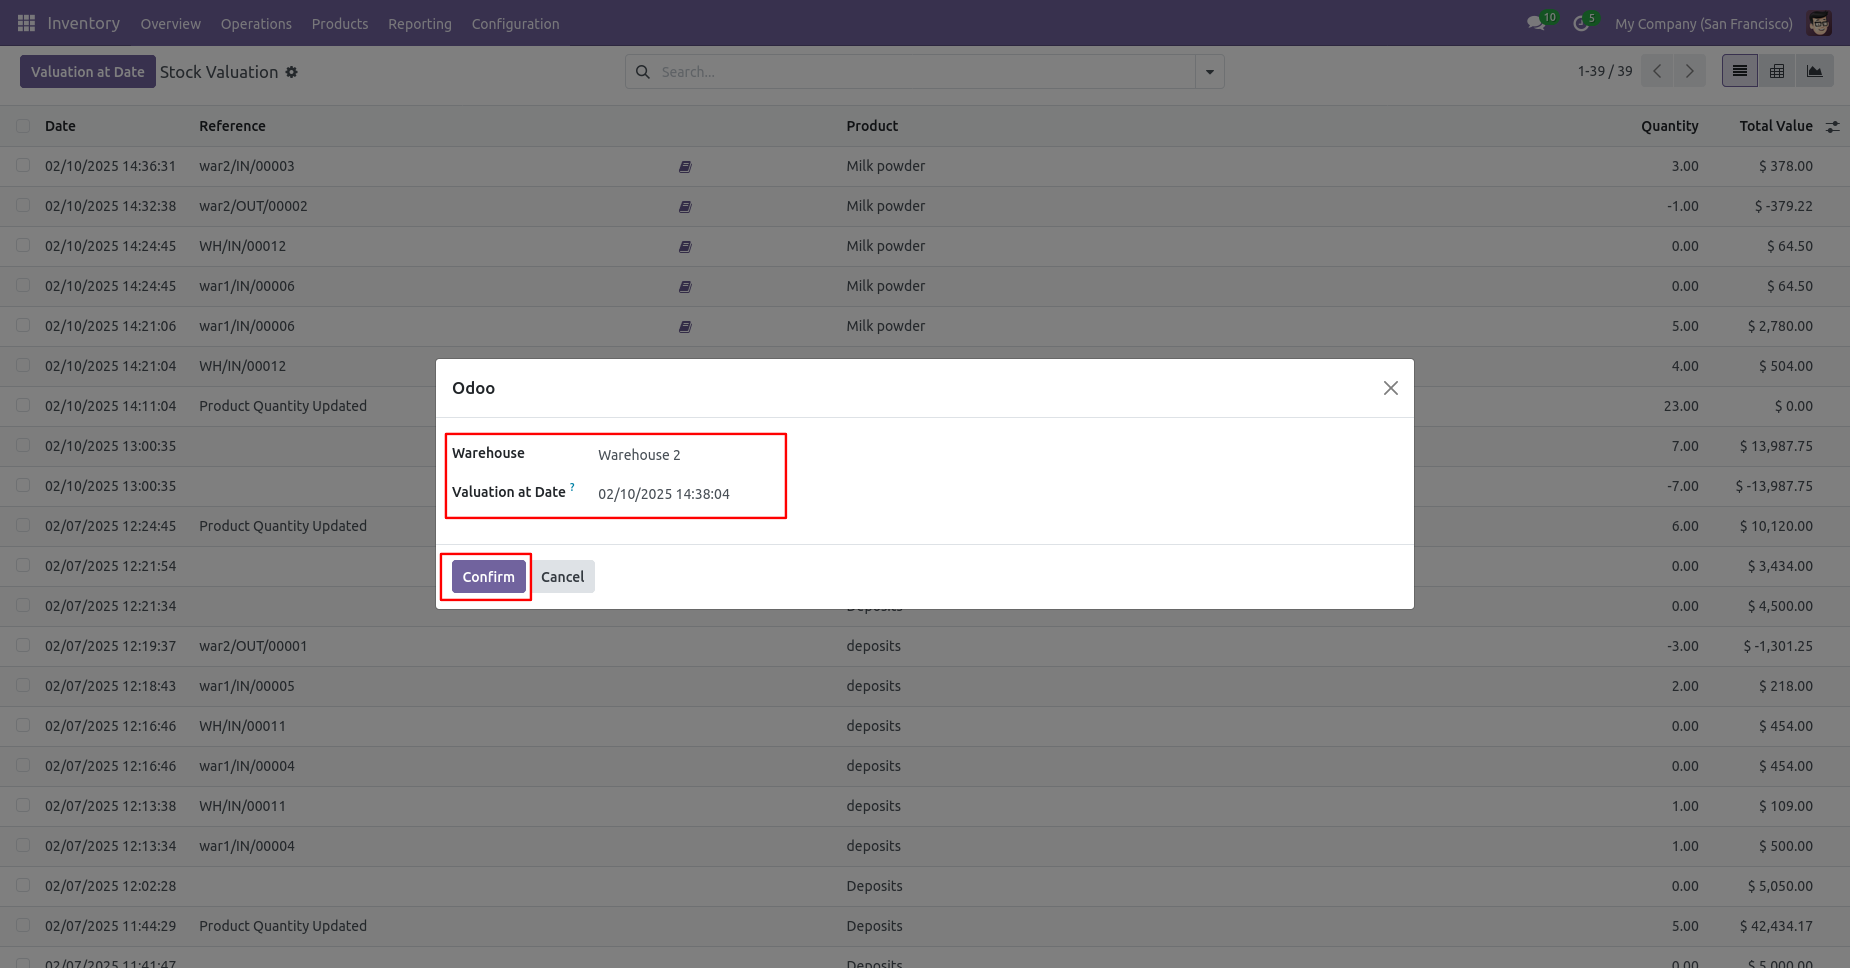Viewport: 1850px width, 968px height.
Task: Click the Valuation at Date button
Action: [x=88, y=72]
